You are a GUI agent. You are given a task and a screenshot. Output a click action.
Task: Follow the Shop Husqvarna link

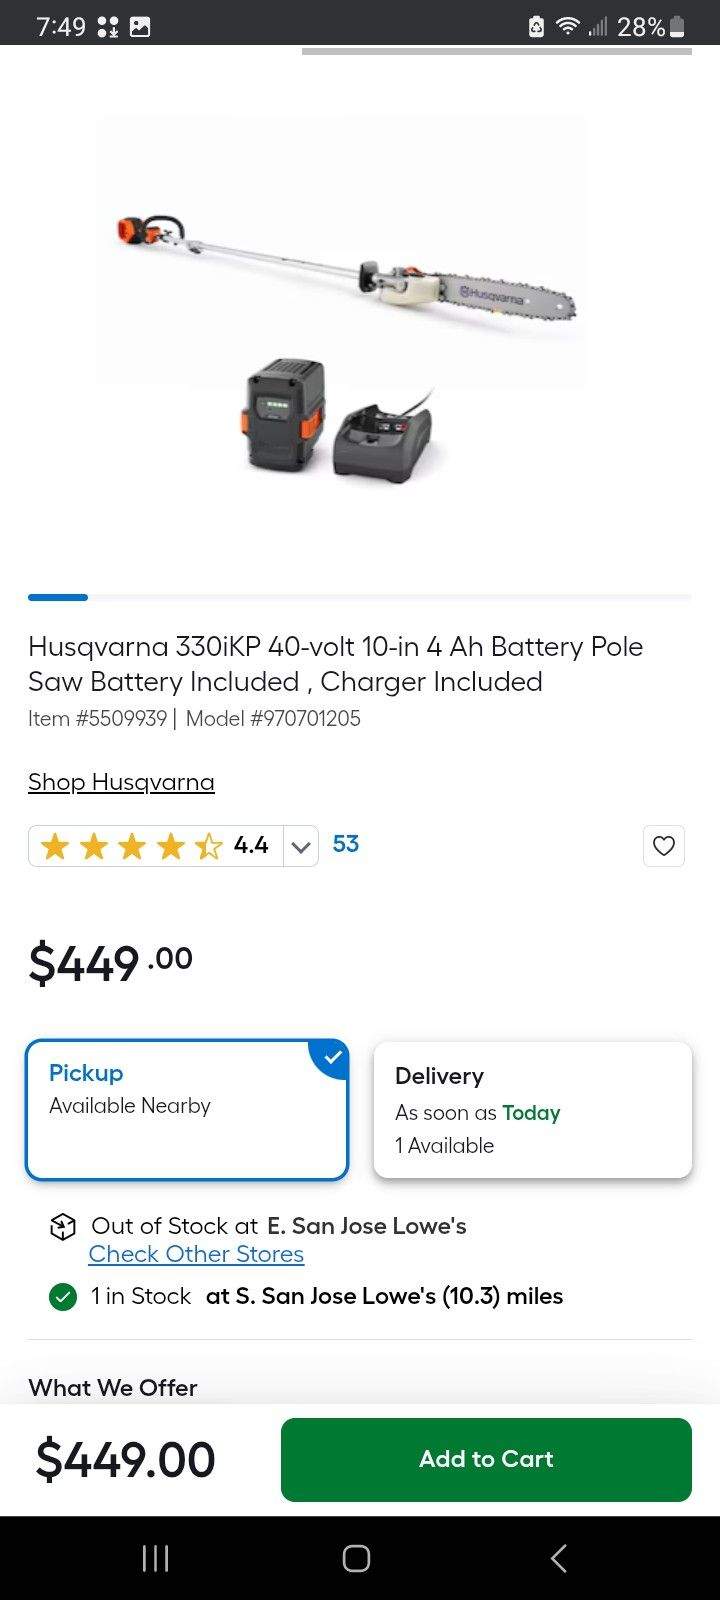tap(121, 782)
